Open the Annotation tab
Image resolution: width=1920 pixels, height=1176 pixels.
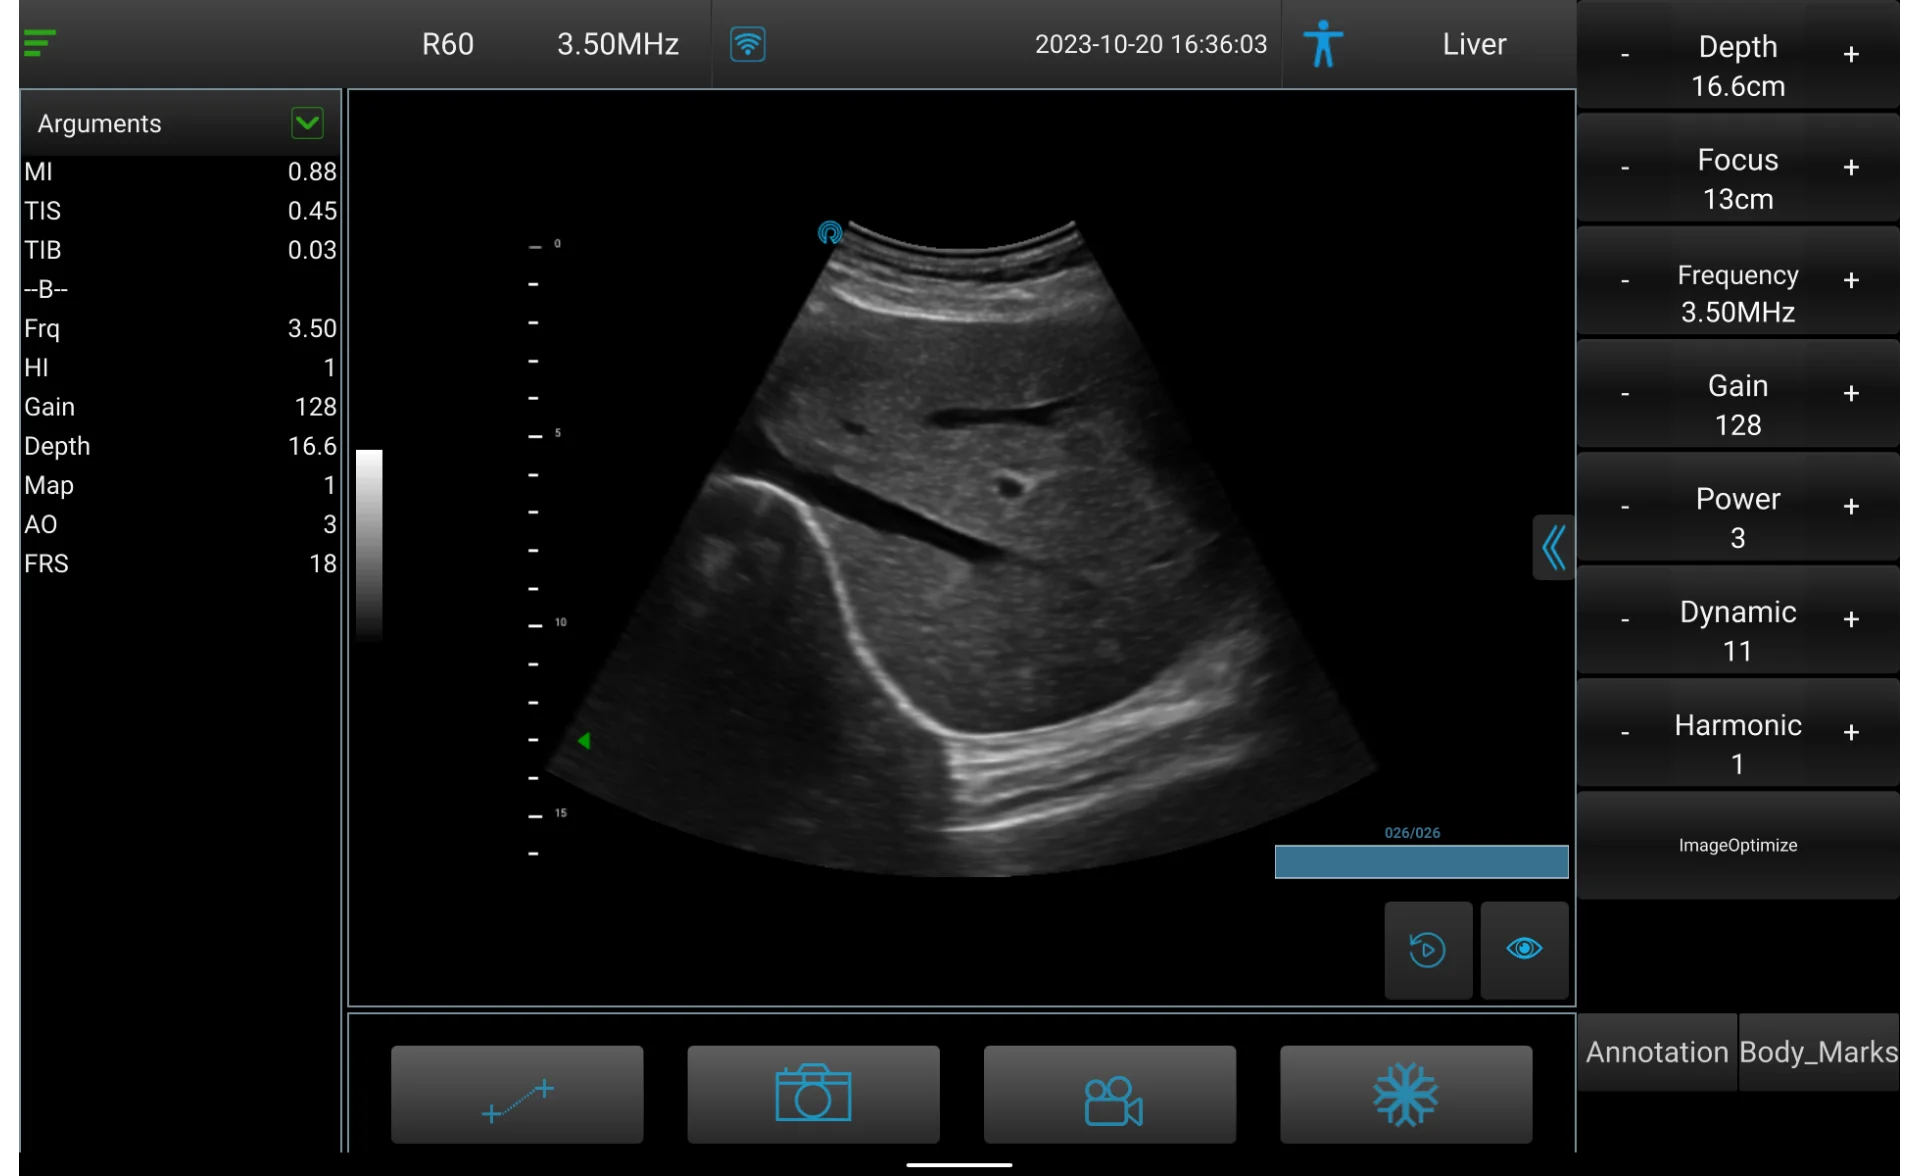1656,1052
